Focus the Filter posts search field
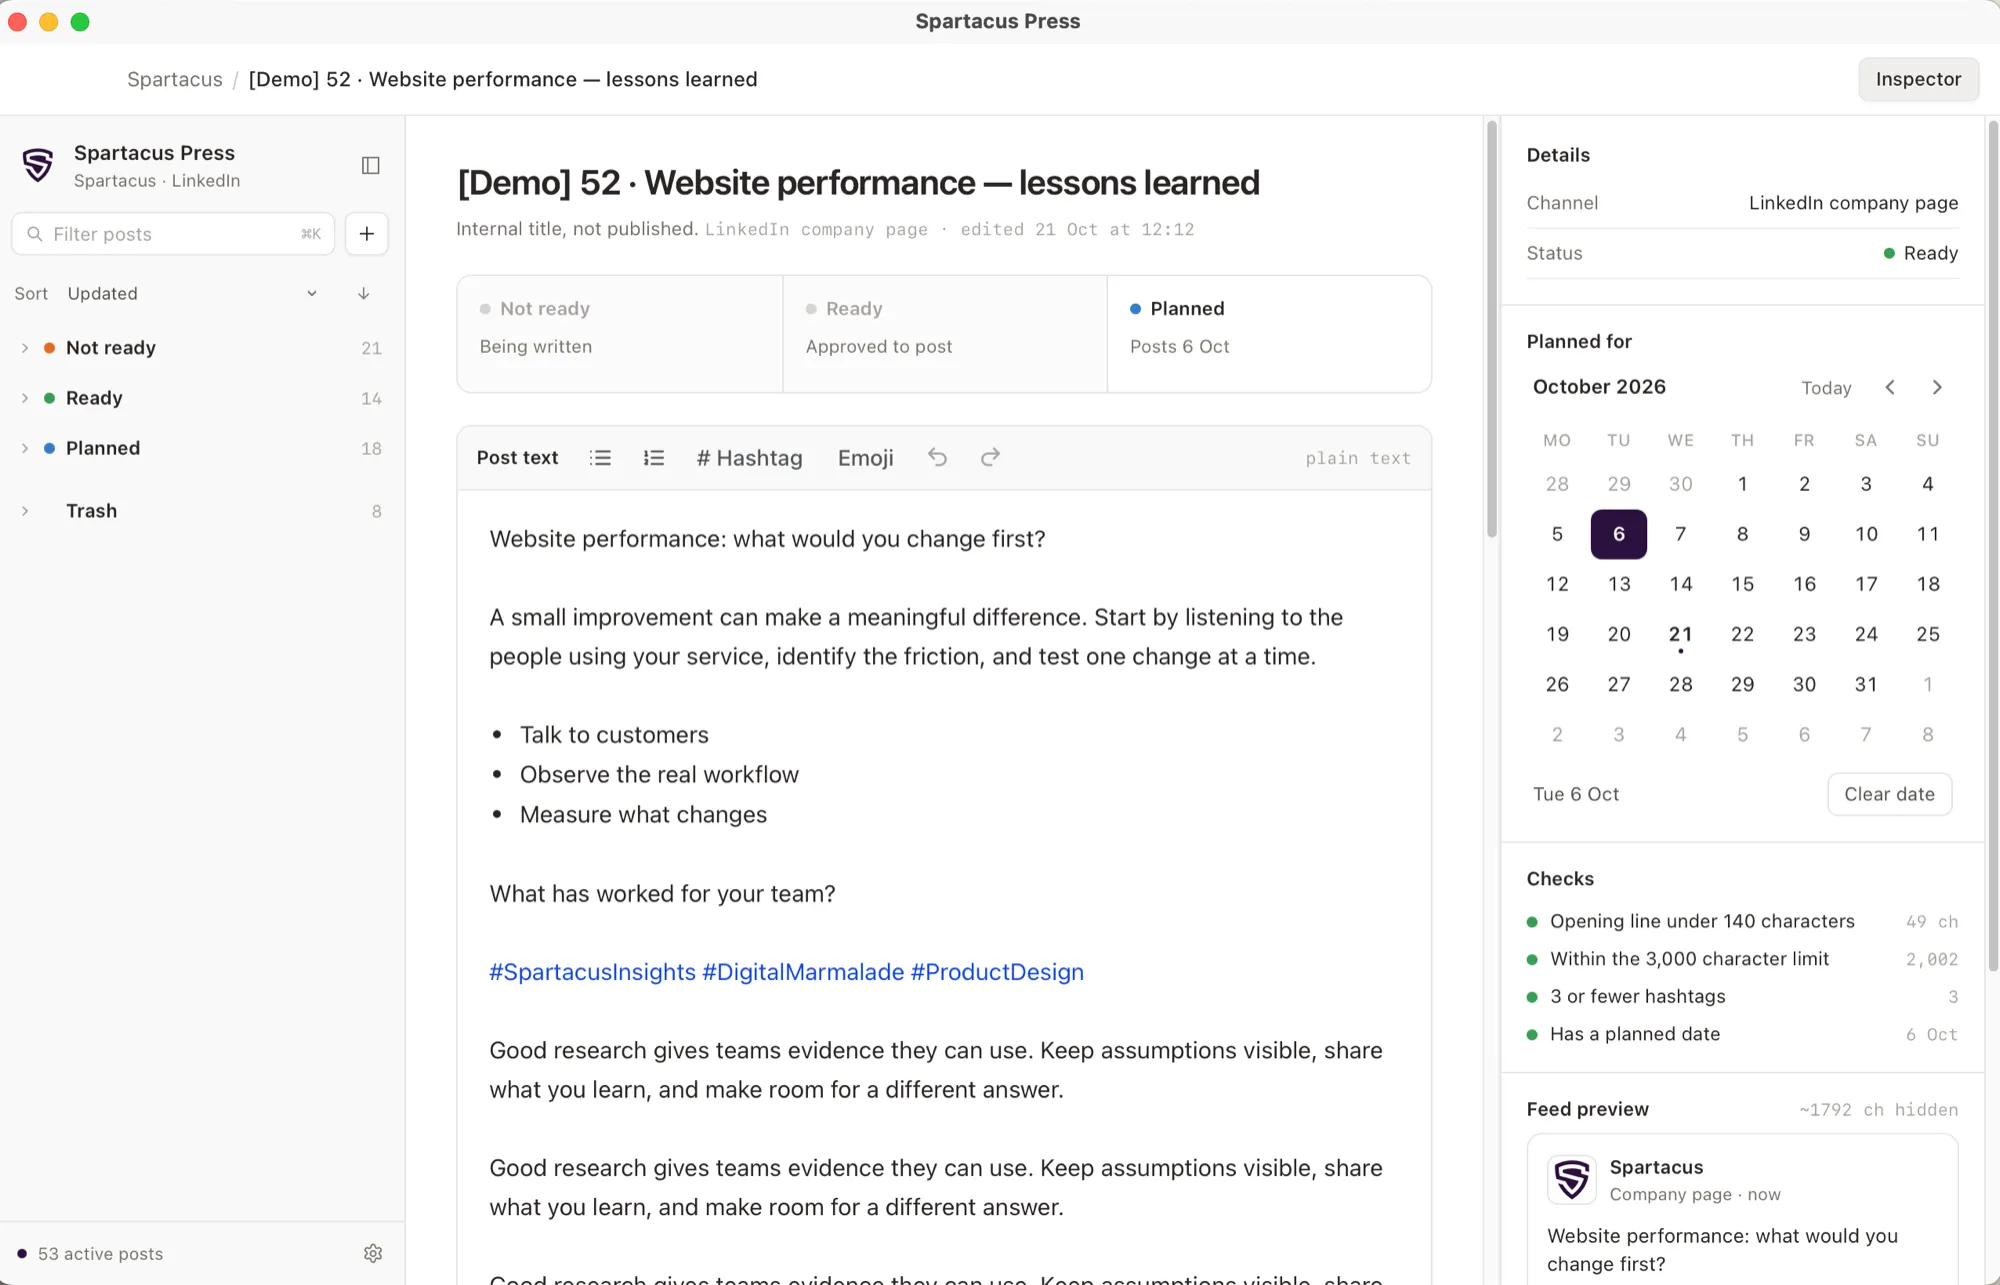 173,233
